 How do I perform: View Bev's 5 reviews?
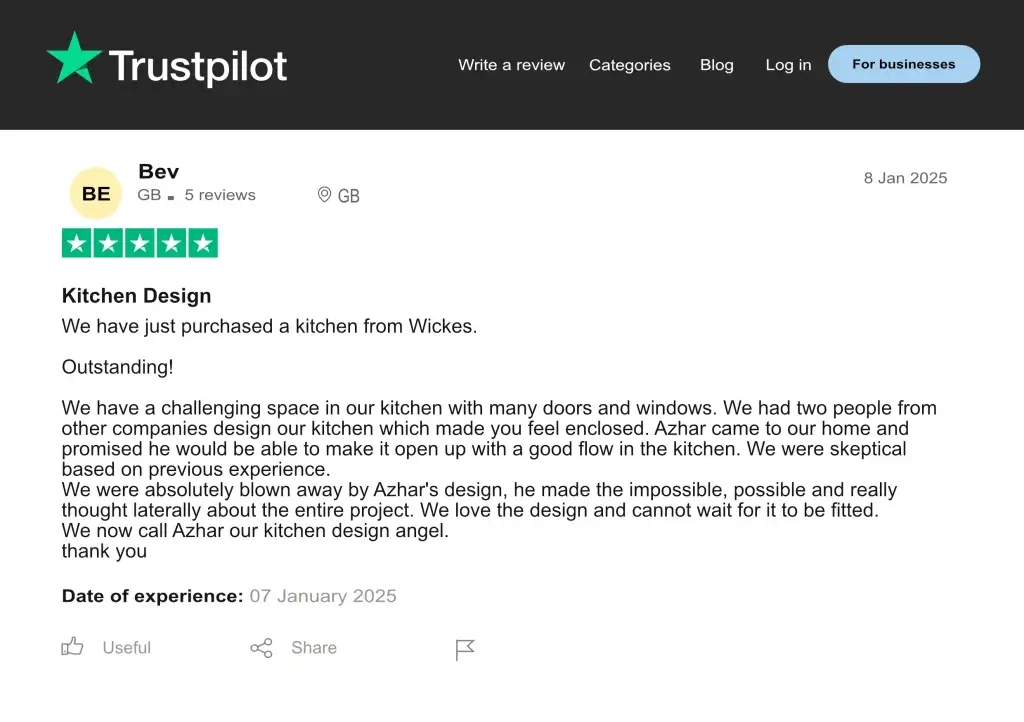tap(219, 195)
